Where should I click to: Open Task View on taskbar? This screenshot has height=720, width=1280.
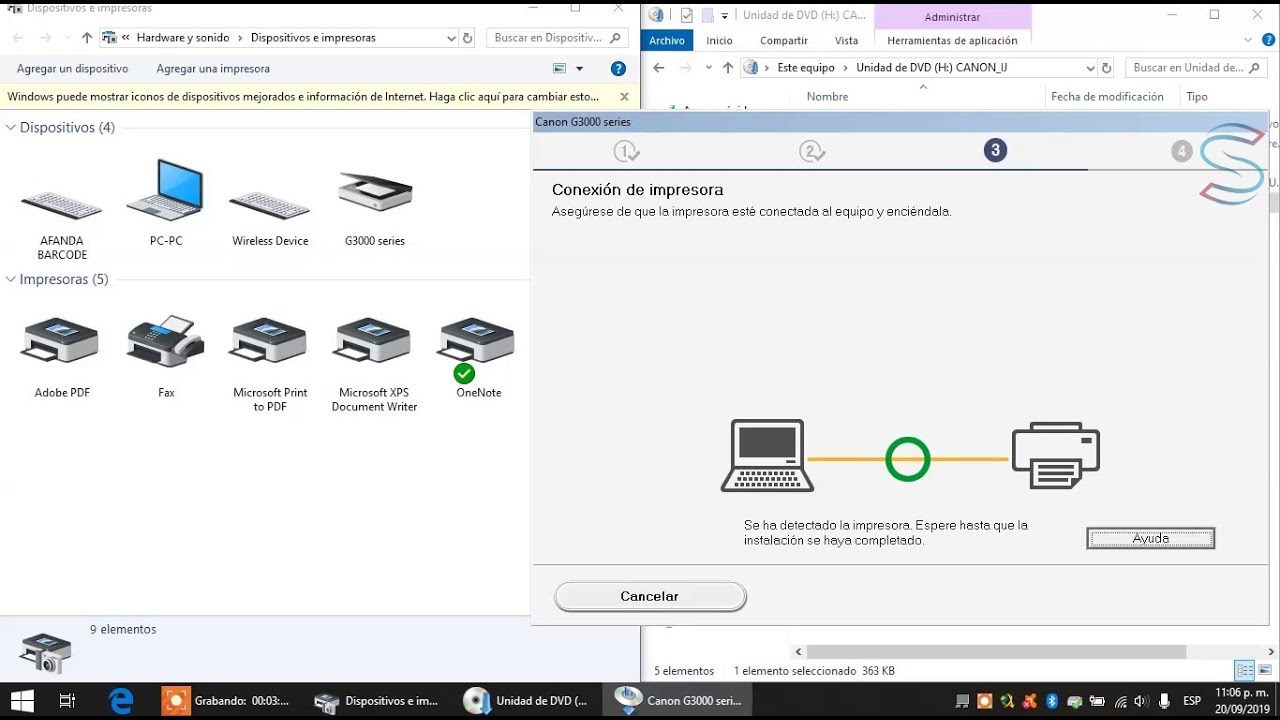pos(67,701)
